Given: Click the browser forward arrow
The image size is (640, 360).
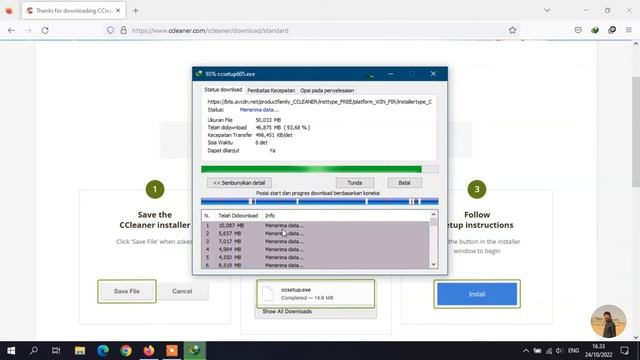Looking at the screenshot, I should (x=28, y=30).
